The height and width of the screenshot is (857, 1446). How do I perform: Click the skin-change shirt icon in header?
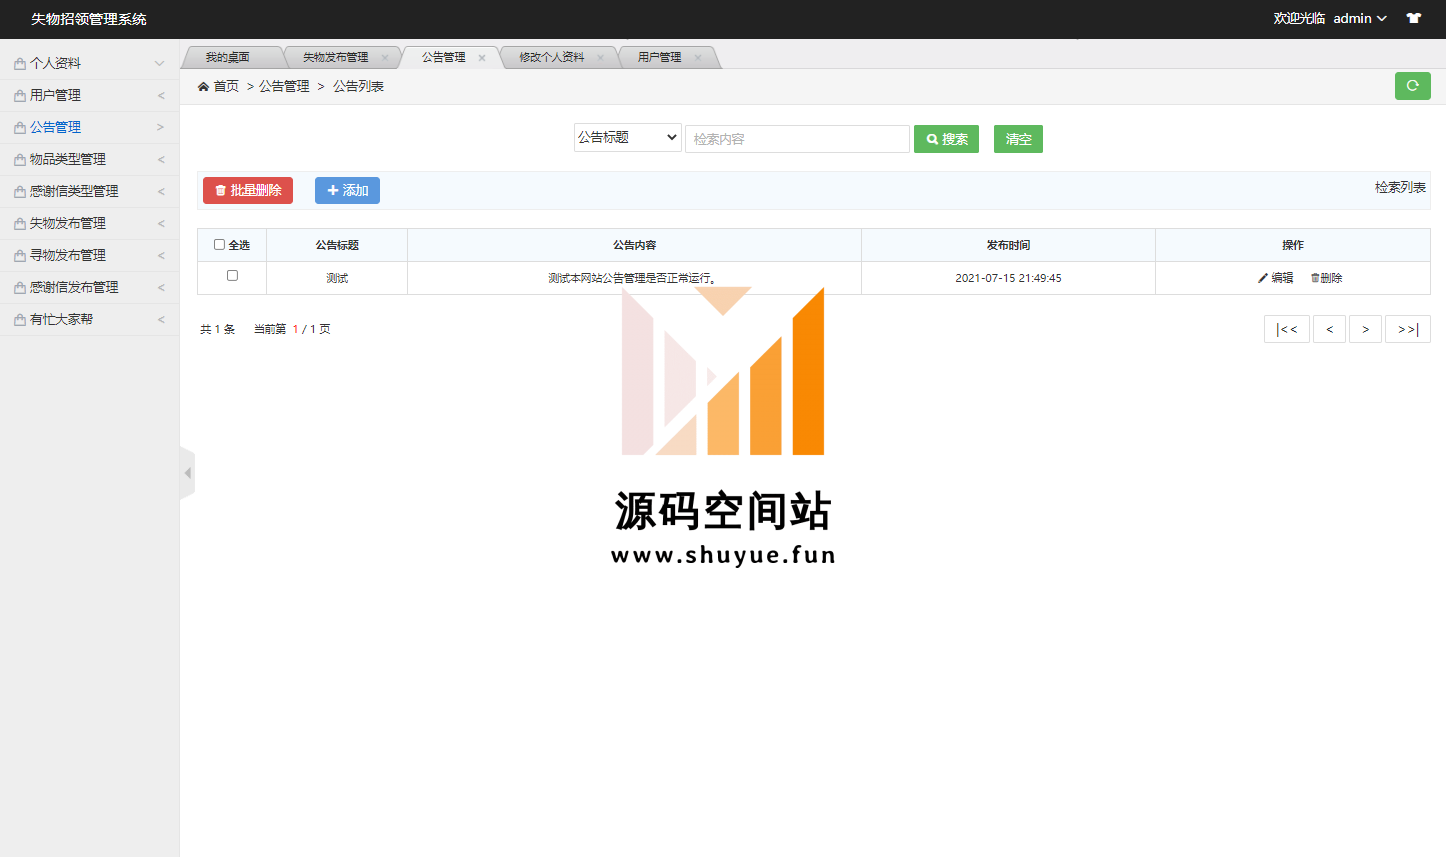pyautogui.click(x=1414, y=18)
